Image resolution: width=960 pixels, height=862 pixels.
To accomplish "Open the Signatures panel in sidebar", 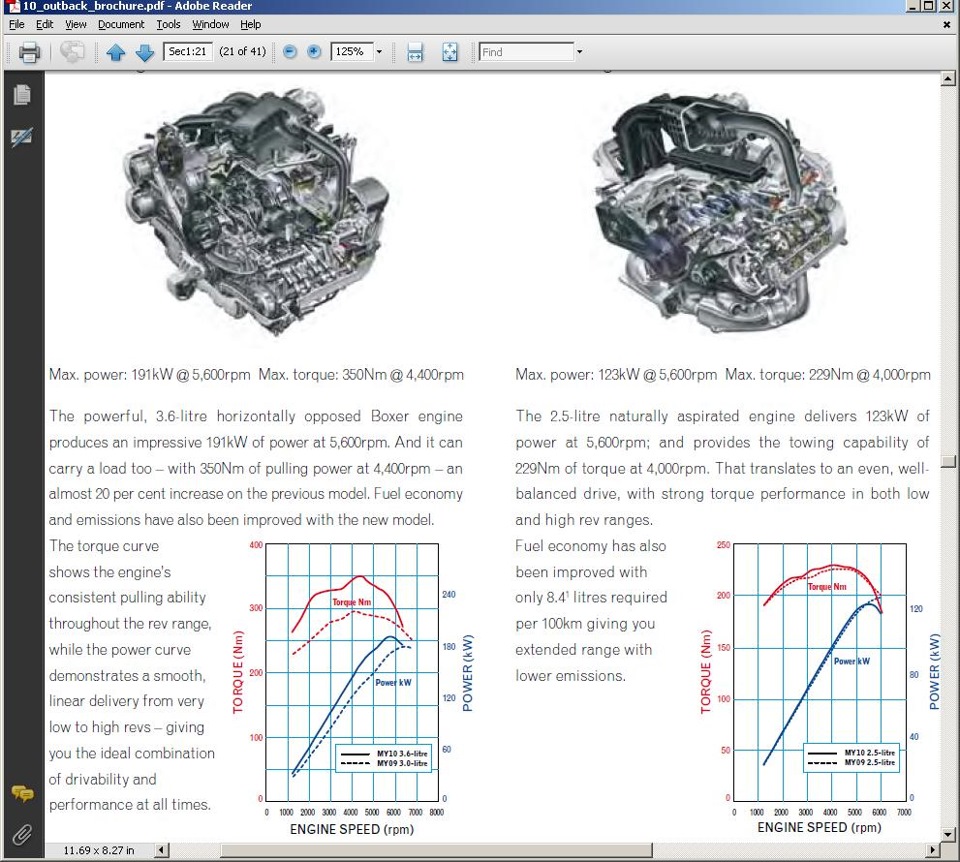I will [22, 137].
